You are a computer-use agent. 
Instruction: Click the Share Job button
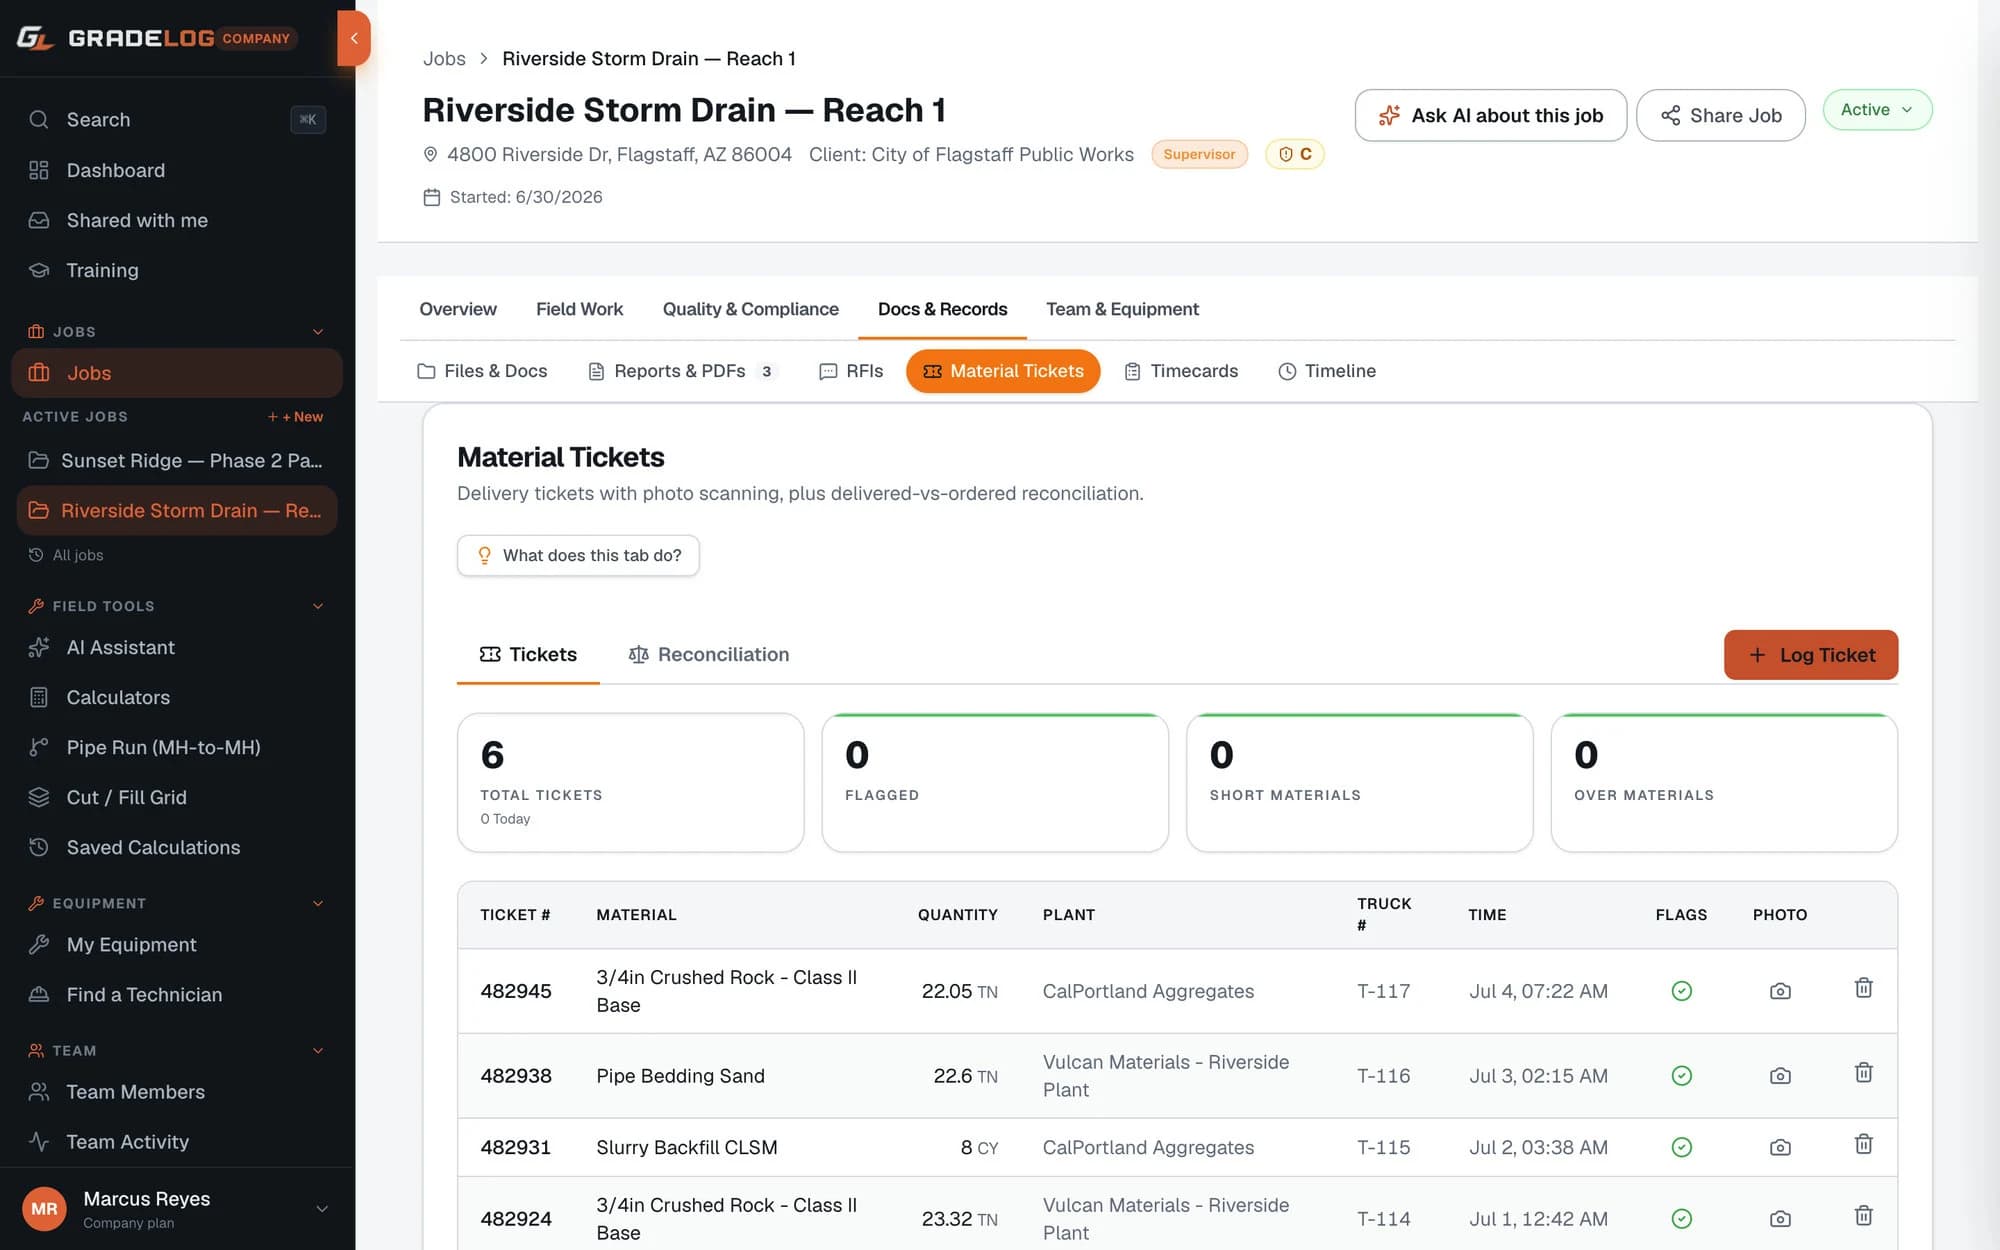click(1721, 115)
